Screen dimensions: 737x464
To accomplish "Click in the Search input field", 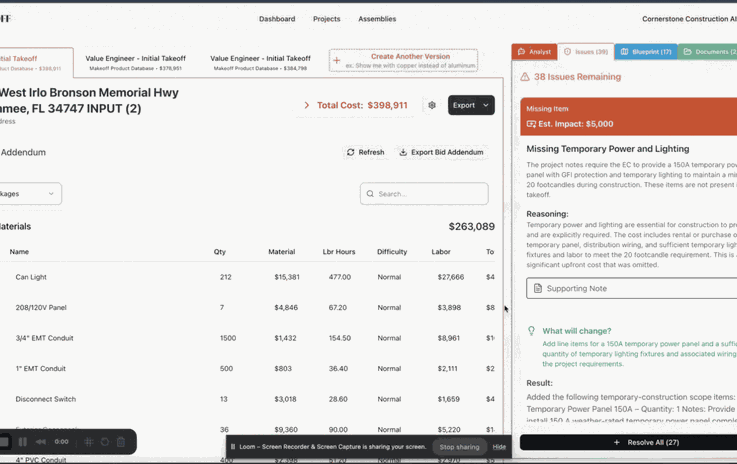I will (424, 194).
